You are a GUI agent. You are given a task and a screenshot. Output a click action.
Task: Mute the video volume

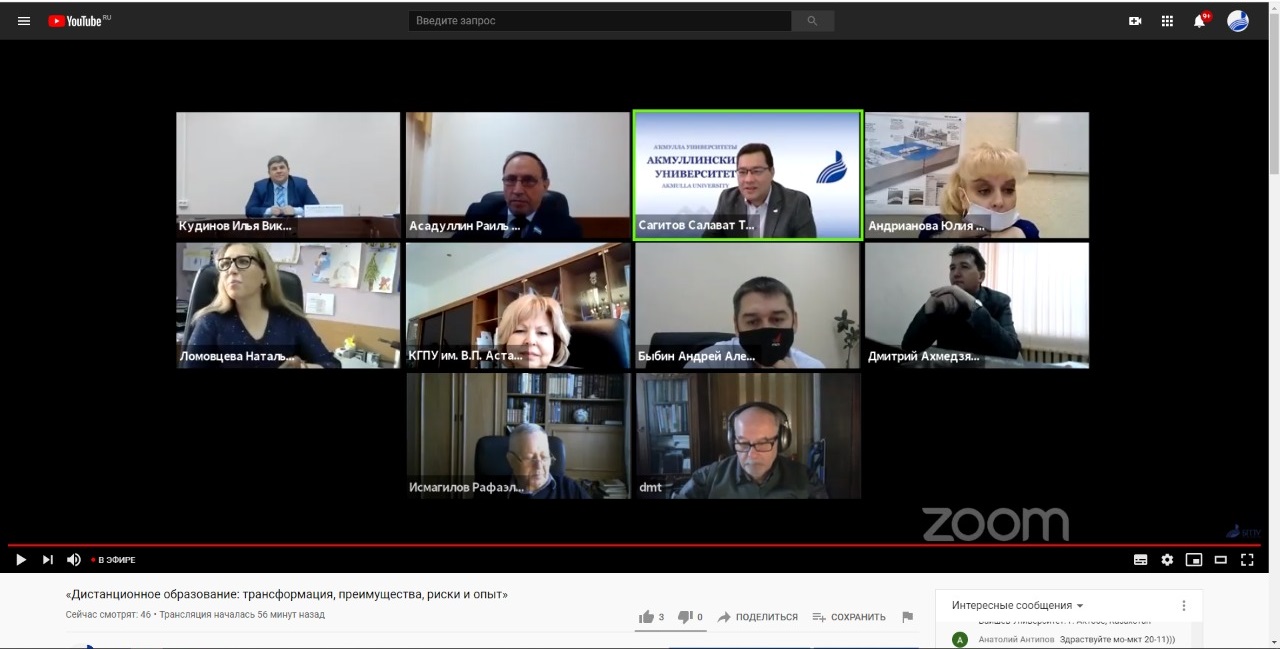[74, 560]
